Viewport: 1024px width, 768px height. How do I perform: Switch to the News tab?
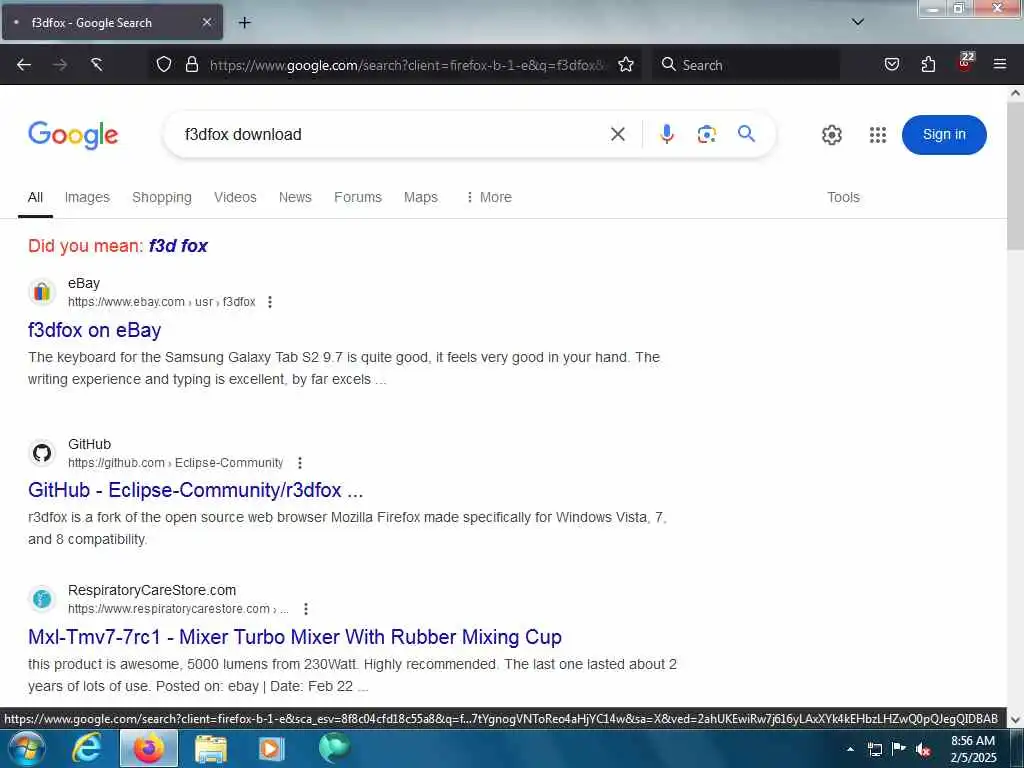[295, 197]
